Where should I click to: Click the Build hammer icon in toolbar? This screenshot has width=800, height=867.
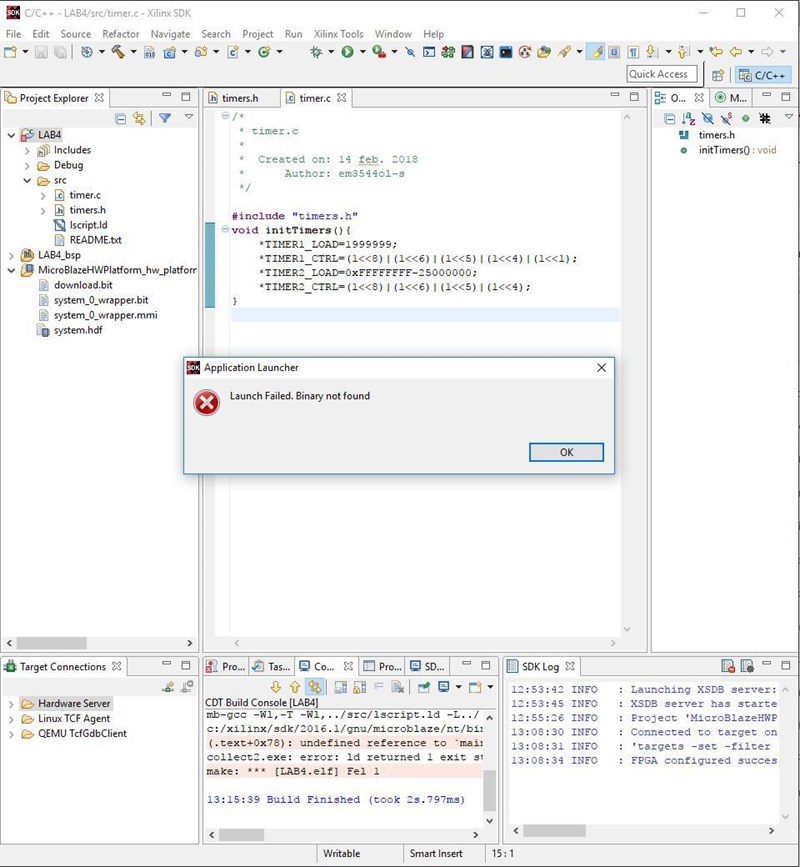(x=119, y=51)
